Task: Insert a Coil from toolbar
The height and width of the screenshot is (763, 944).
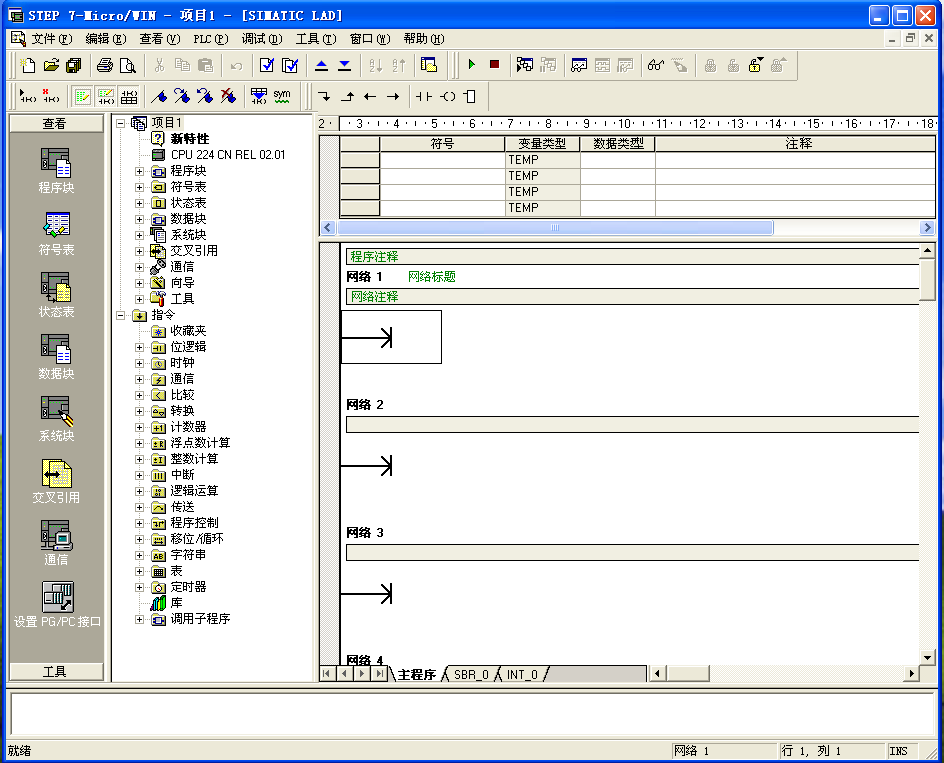Action: tap(448, 96)
